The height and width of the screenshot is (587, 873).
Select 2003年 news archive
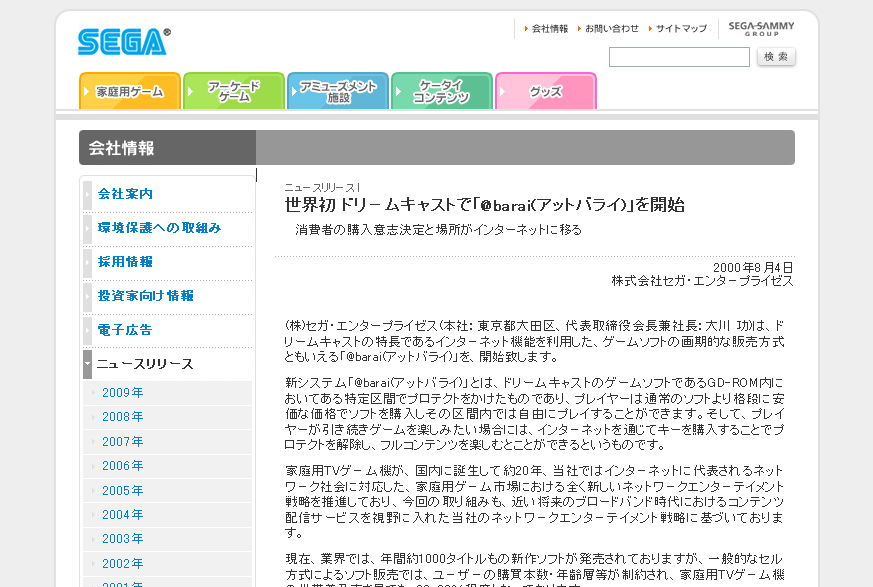coord(122,539)
